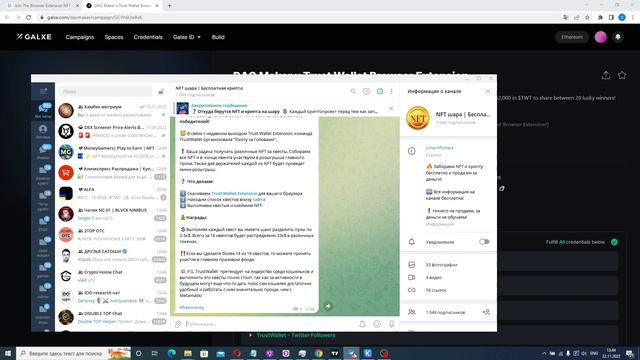Select the All chats folder in Telegram sidebar
This screenshot has height=360, width=640.
click(43, 111)
